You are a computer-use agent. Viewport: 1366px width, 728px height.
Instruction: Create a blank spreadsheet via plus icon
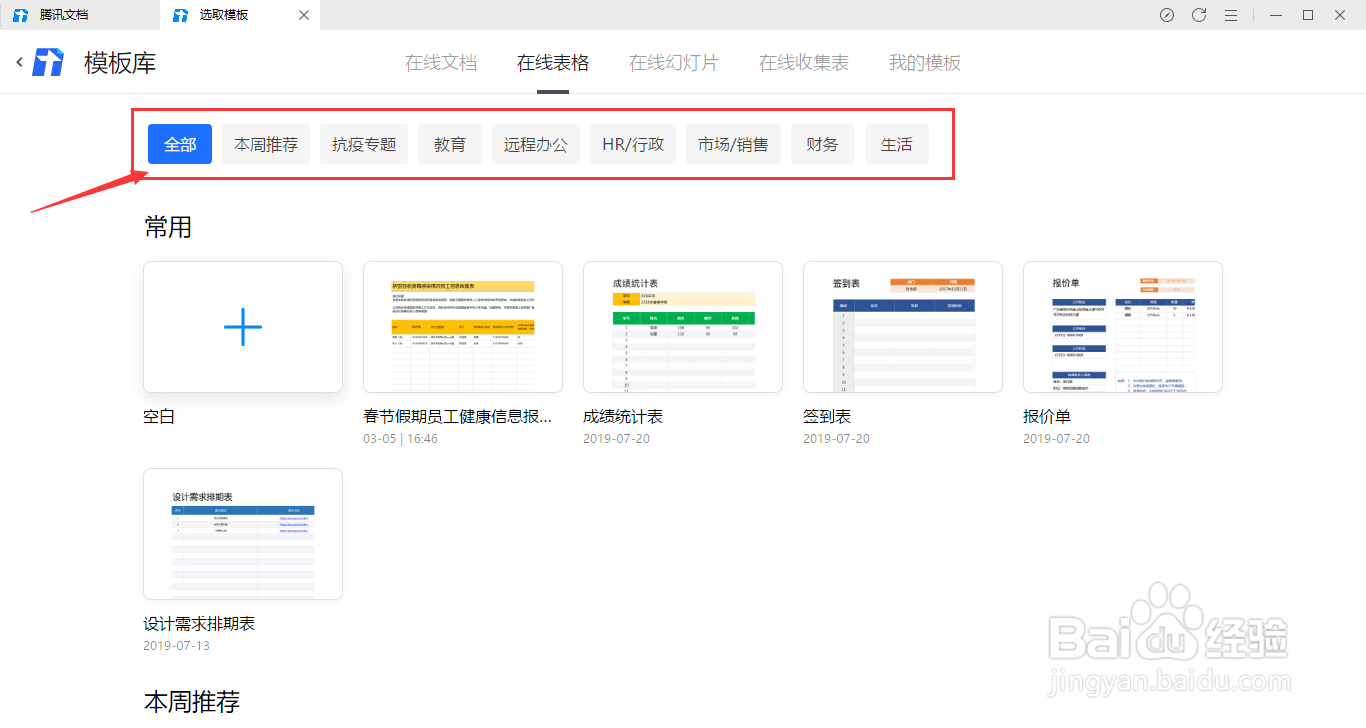[242, 327]
